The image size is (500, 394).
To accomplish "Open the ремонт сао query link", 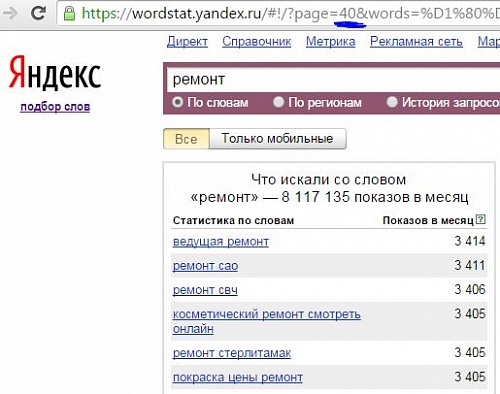I will point(205,266).
